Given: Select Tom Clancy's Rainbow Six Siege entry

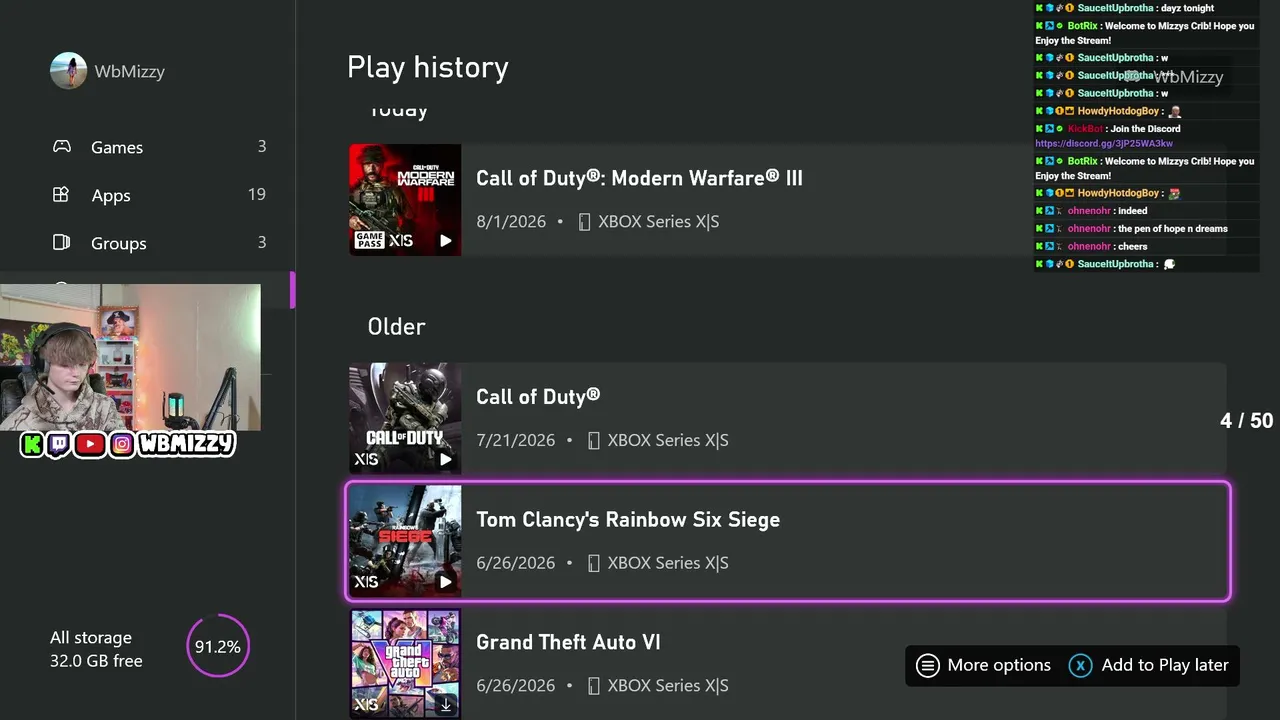Looking at the screenshot, I should (788, 541).
